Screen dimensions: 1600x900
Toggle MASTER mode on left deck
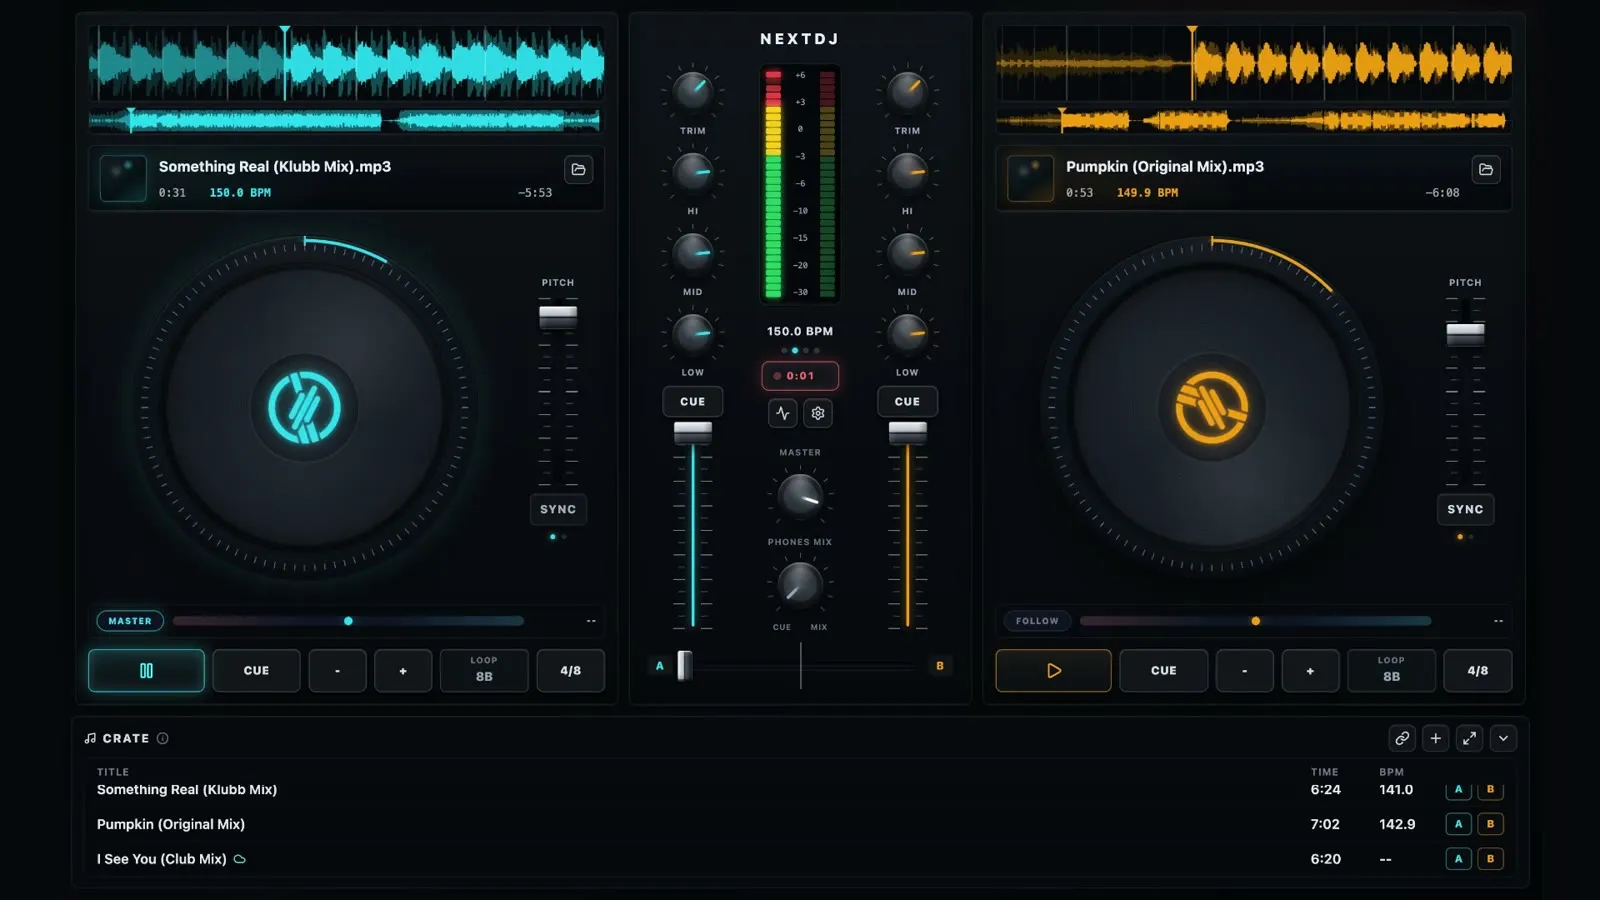(130, 621)
